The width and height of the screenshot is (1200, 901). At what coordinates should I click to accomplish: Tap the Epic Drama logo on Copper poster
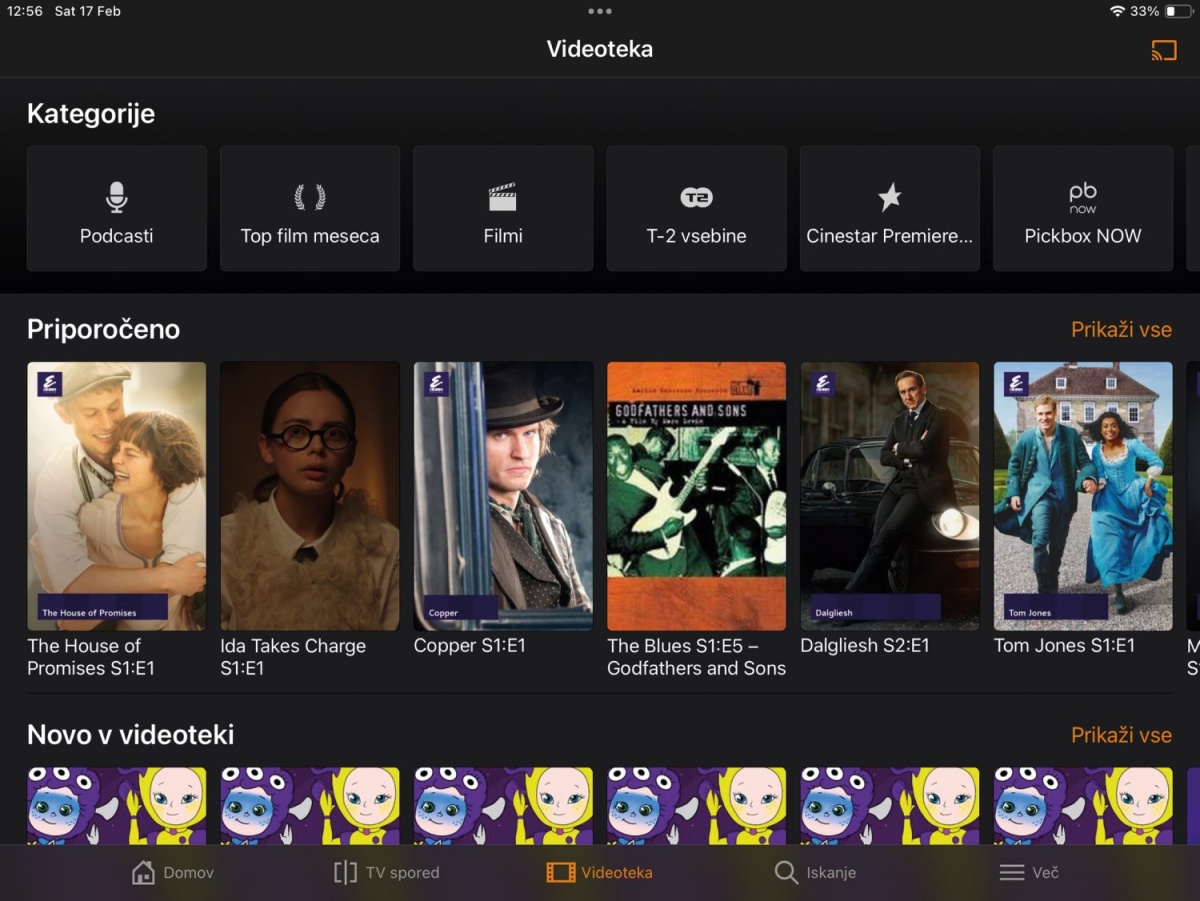tap(435, 385)
